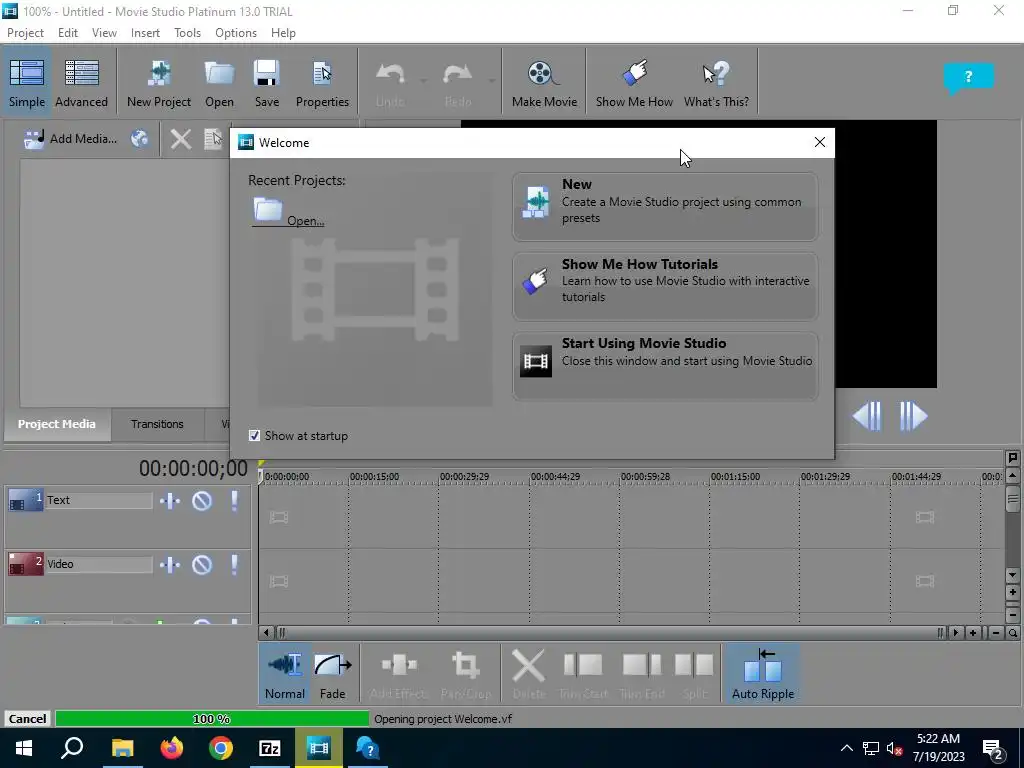This screenshot has height=768, width=1024.
Task: Open the Project menu
Action: coord(25,33)
